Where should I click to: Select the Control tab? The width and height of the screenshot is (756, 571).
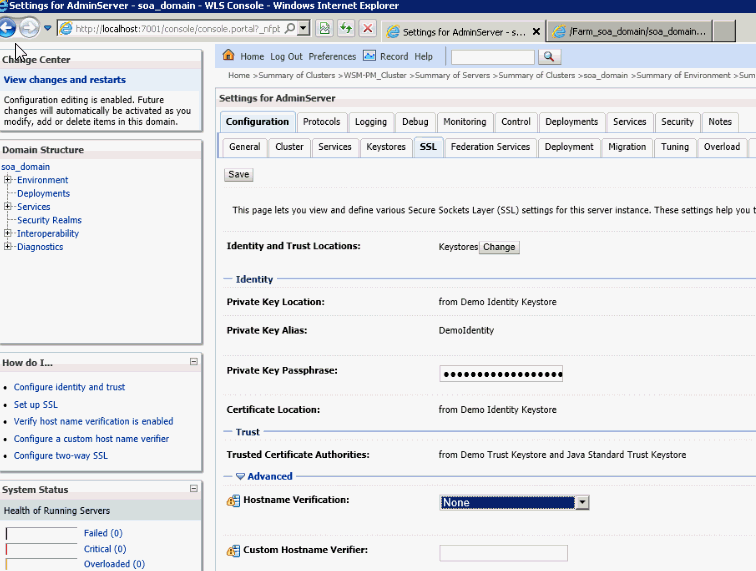click(x=516, y=122)
